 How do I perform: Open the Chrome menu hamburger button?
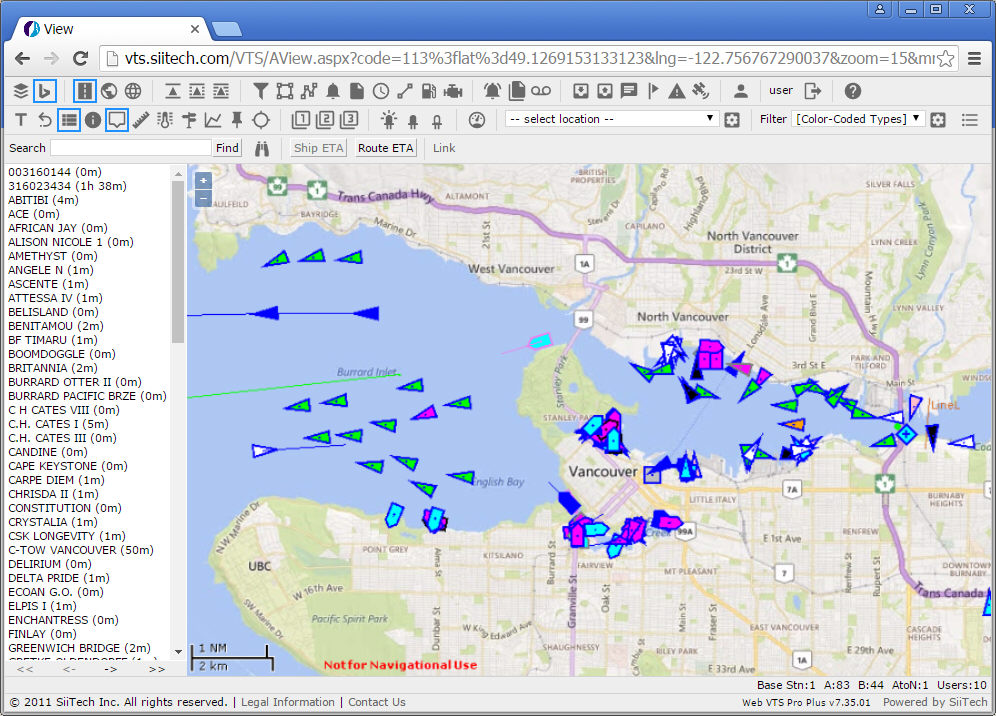coord(975,58)
